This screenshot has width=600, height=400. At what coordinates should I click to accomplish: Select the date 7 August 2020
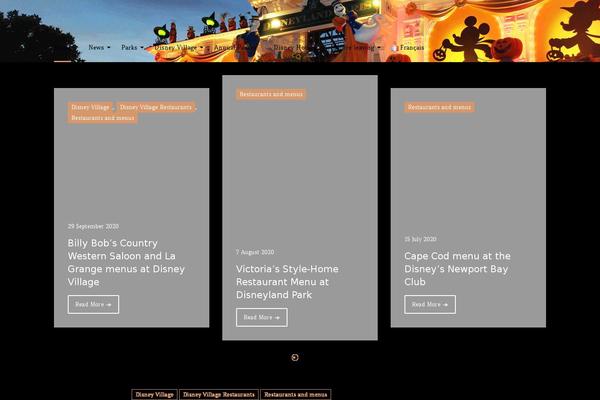coord(255,252)
